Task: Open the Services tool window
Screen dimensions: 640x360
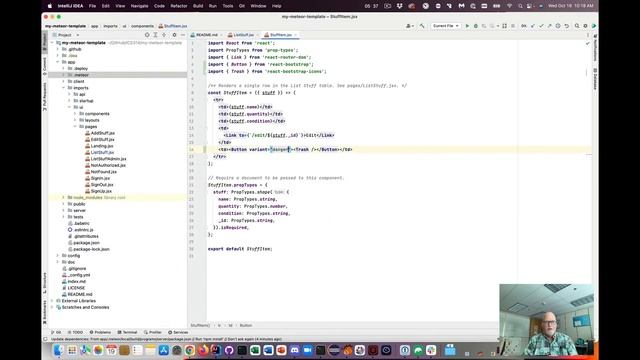Action: pyautogui.click(x=178, y=332)
